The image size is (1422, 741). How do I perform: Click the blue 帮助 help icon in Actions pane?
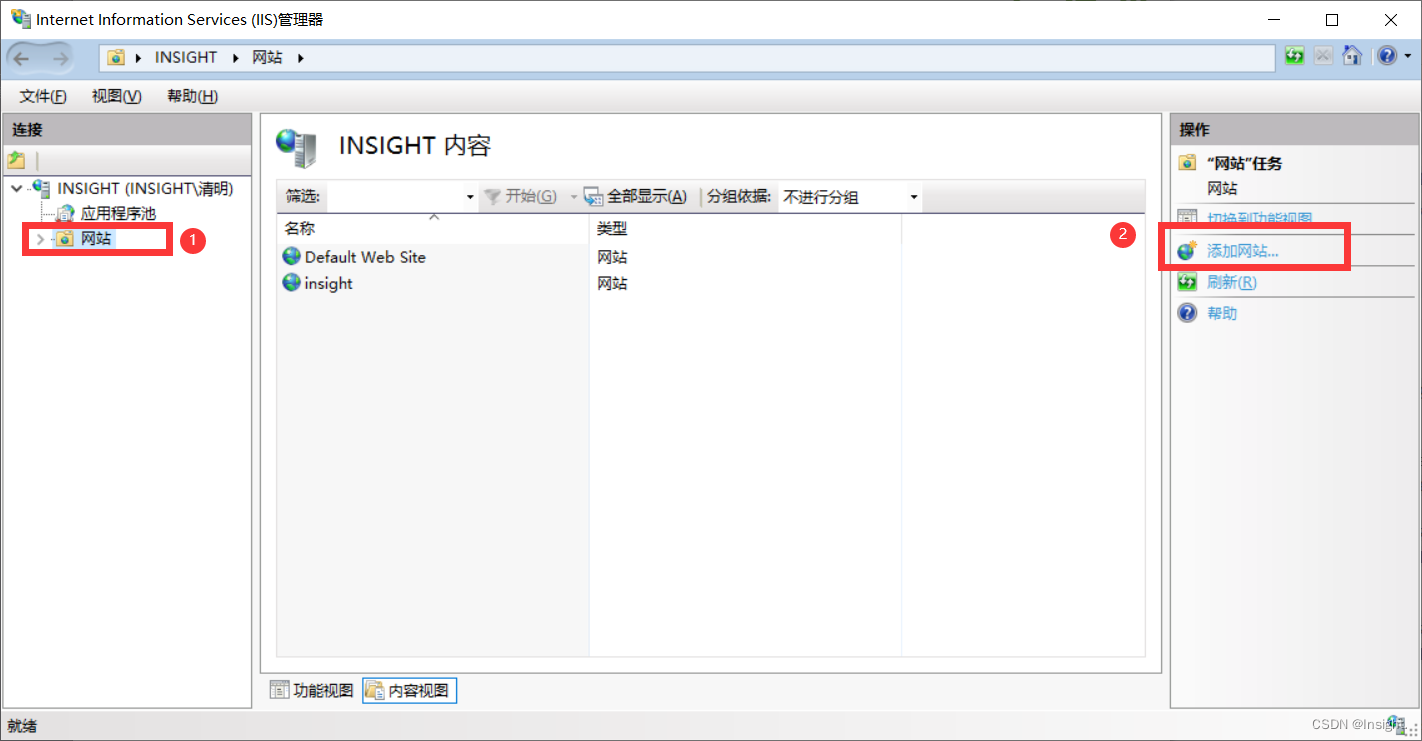click(1187, 313)
